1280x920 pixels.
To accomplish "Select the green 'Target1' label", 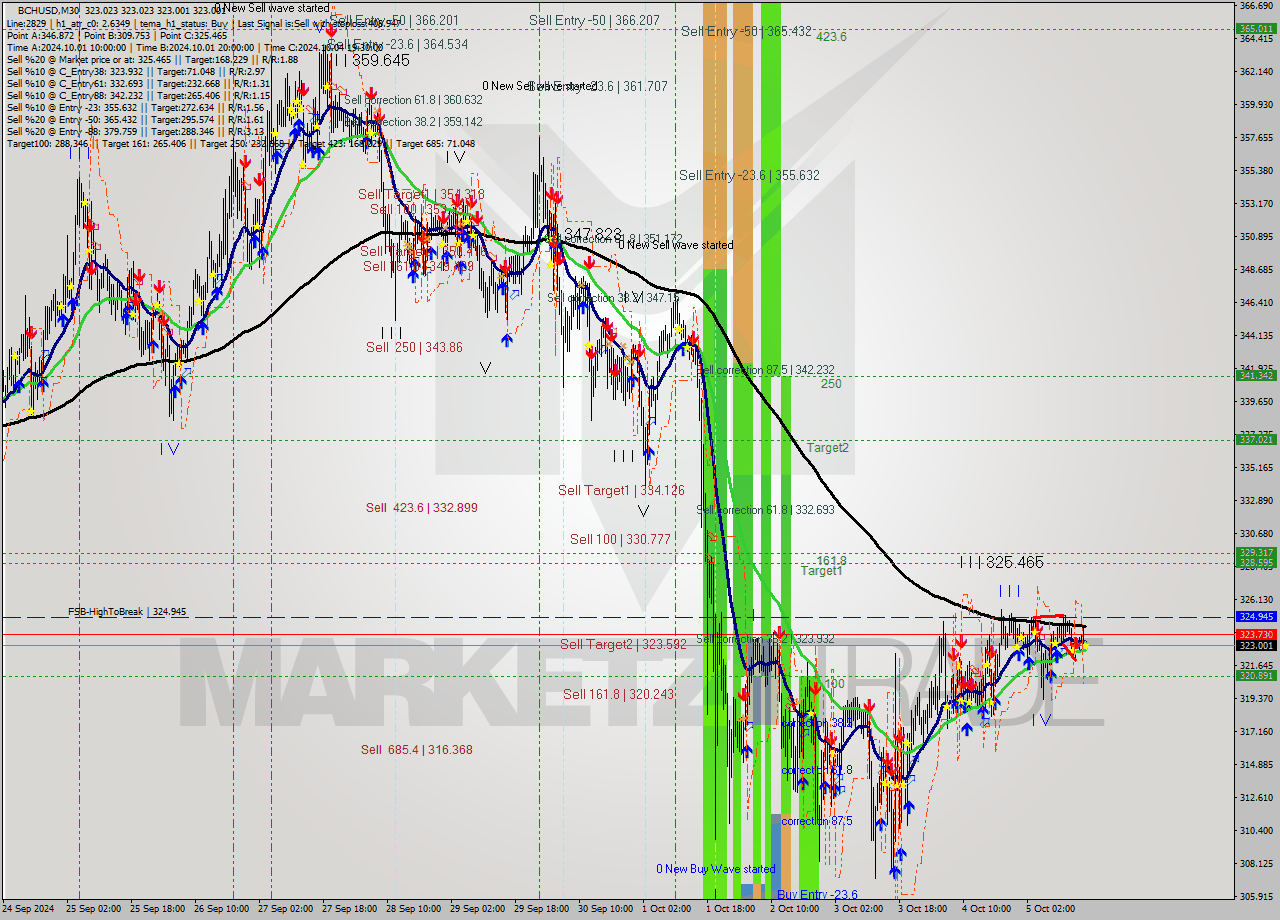I will (x=821, y=571).
